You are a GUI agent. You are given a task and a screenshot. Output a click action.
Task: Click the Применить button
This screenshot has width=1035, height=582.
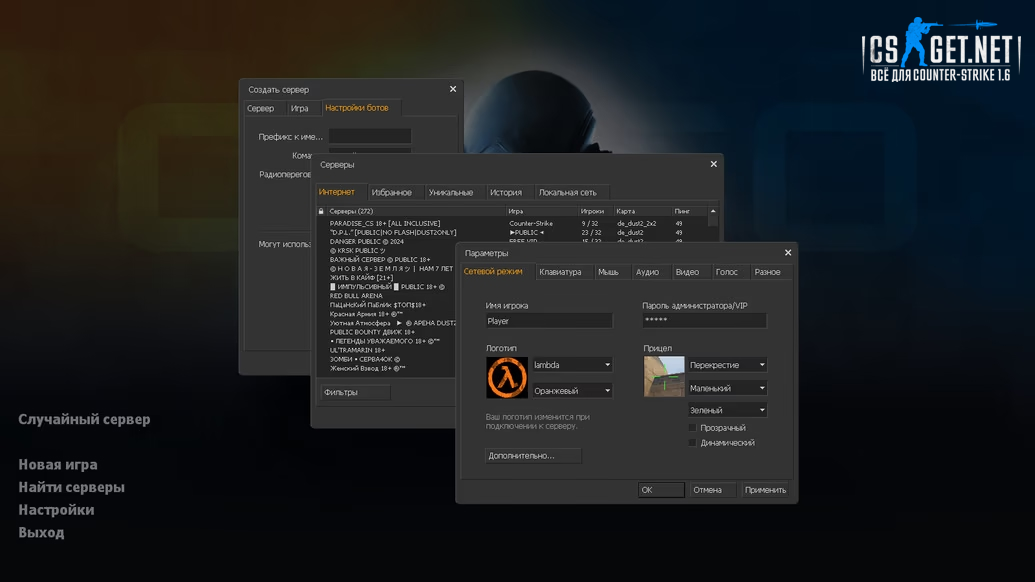[x=765, y=490]
